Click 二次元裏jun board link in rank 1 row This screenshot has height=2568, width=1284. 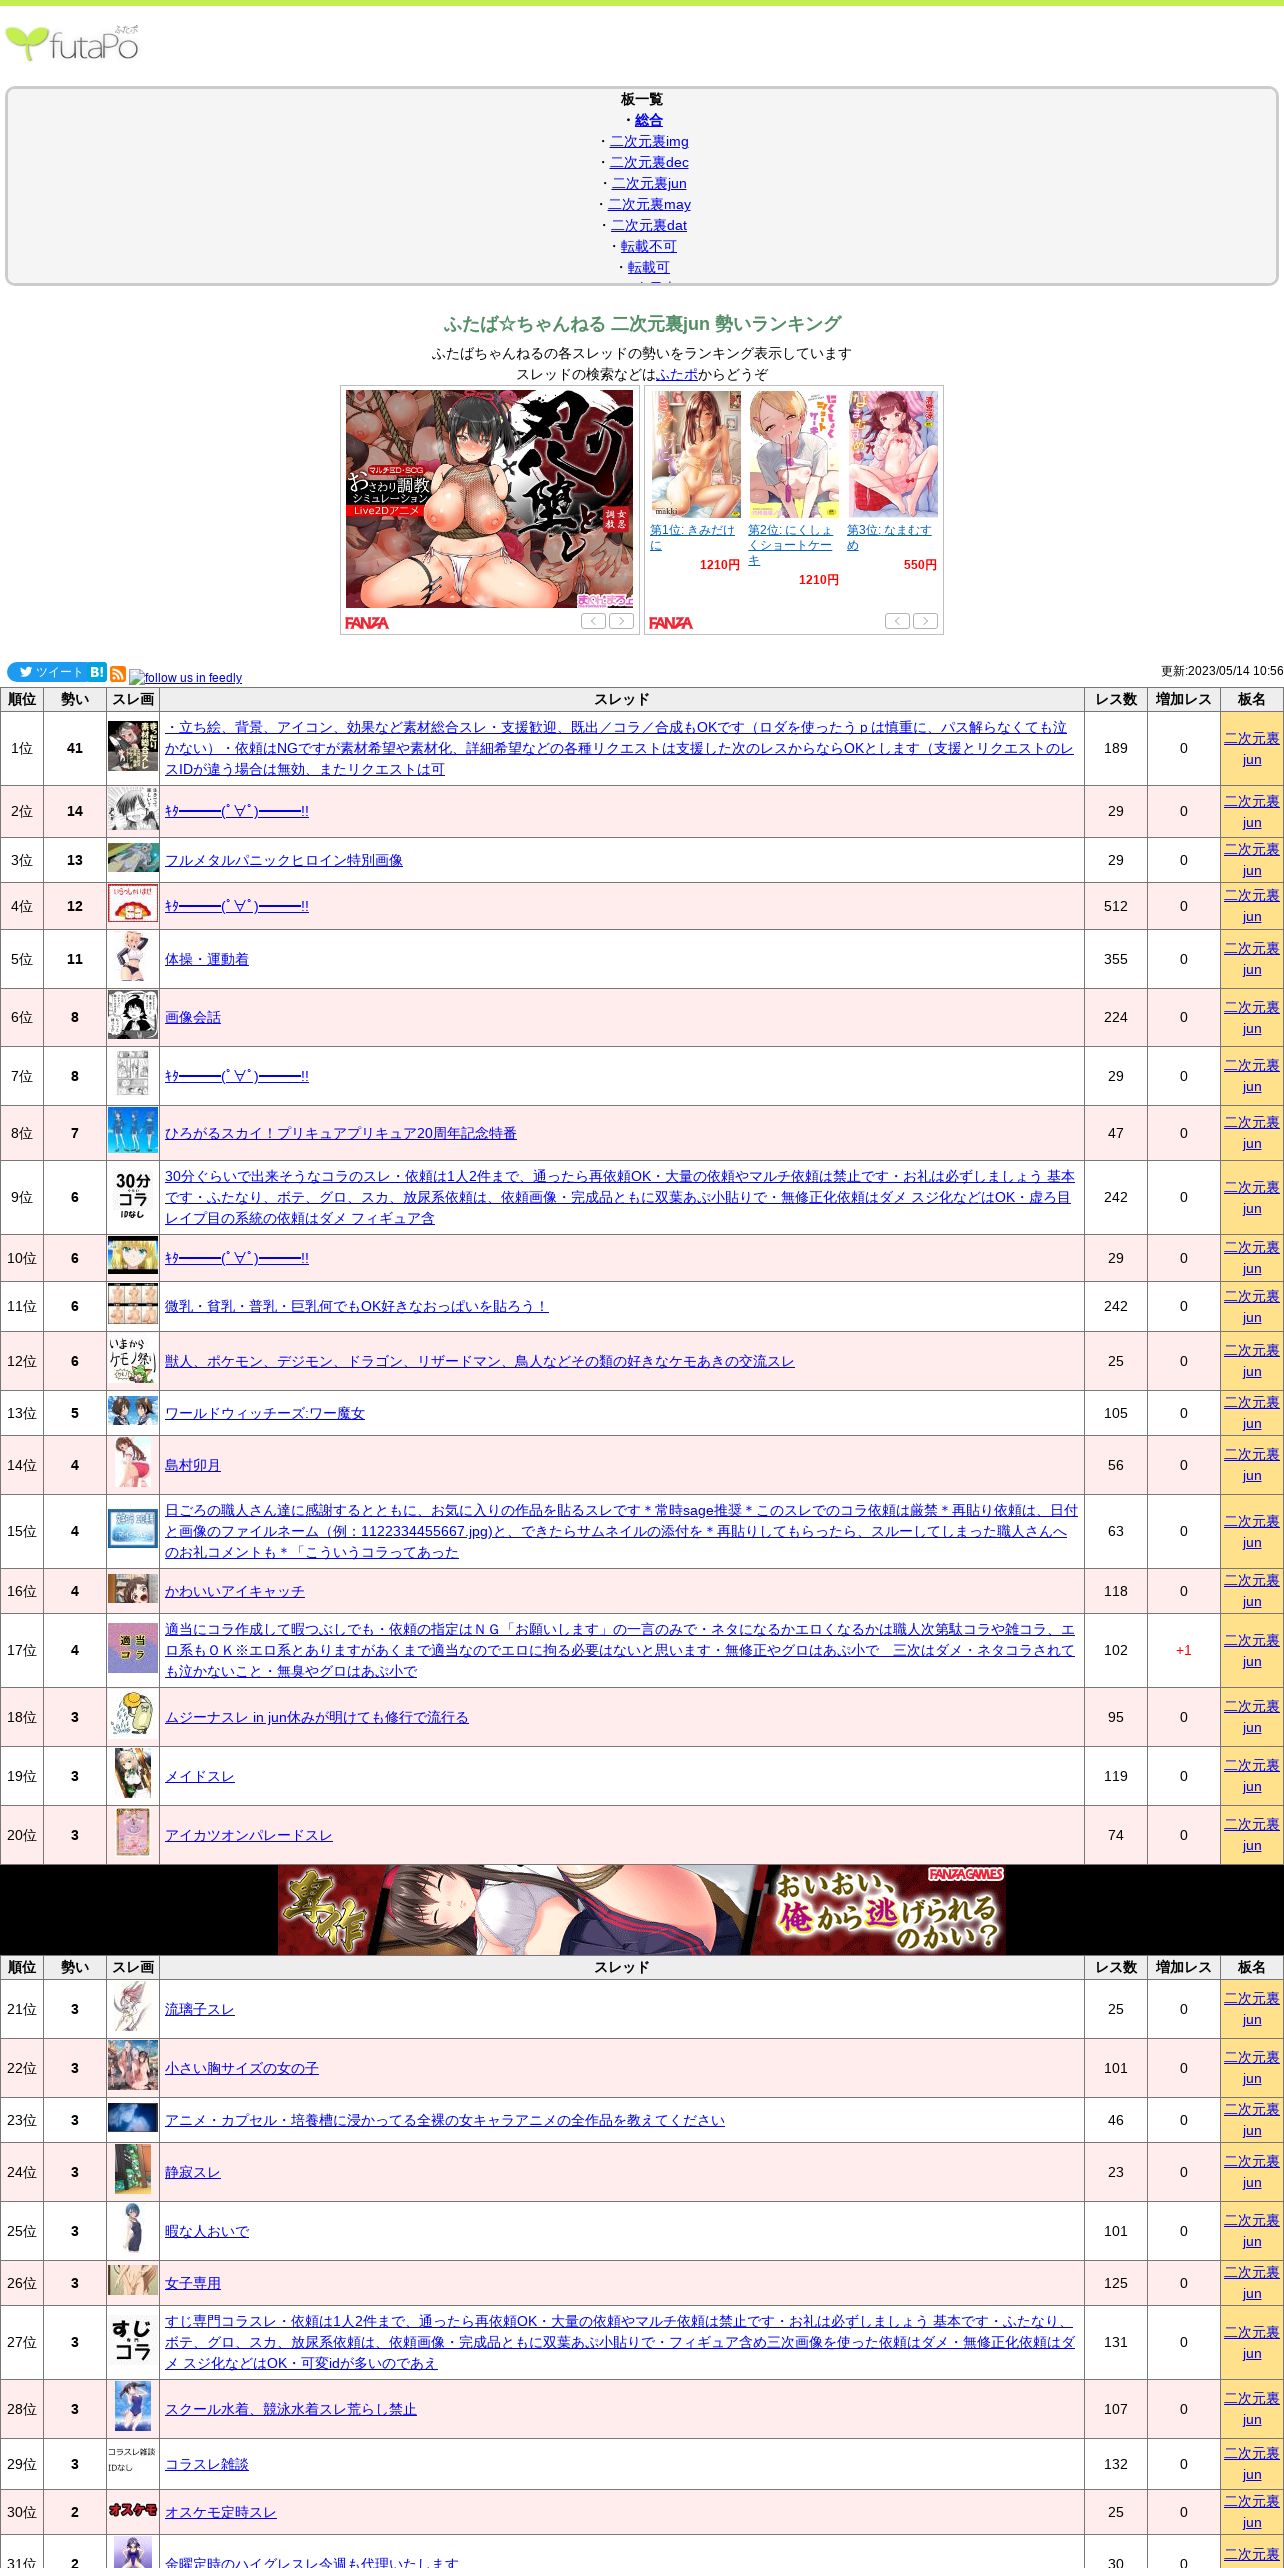click(1252, 748)
